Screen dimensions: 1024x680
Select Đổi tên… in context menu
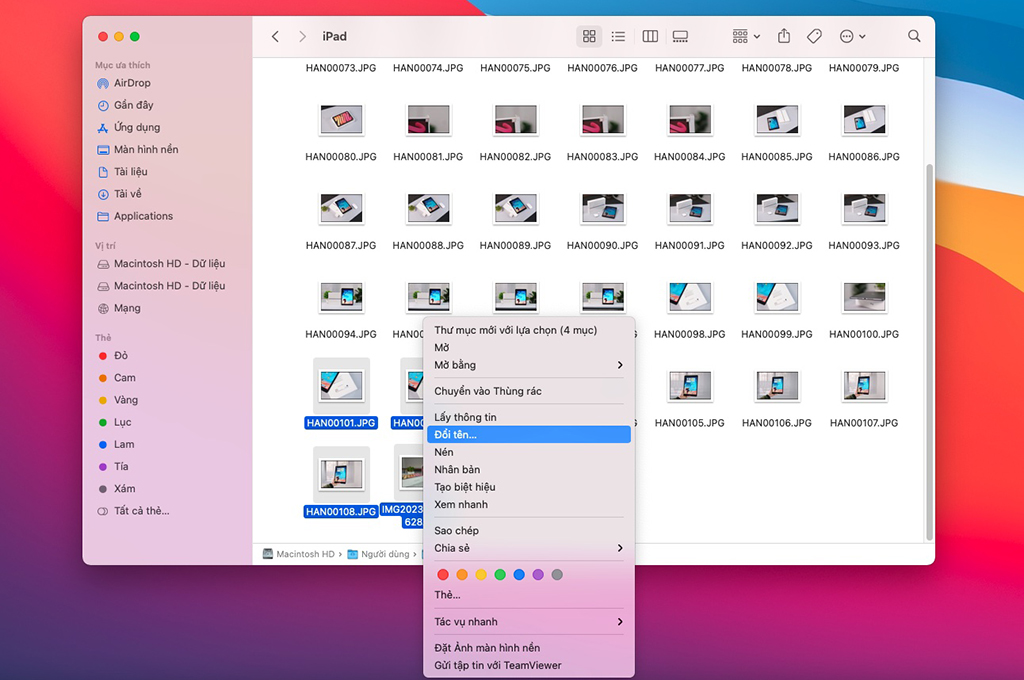pos(529,434)
